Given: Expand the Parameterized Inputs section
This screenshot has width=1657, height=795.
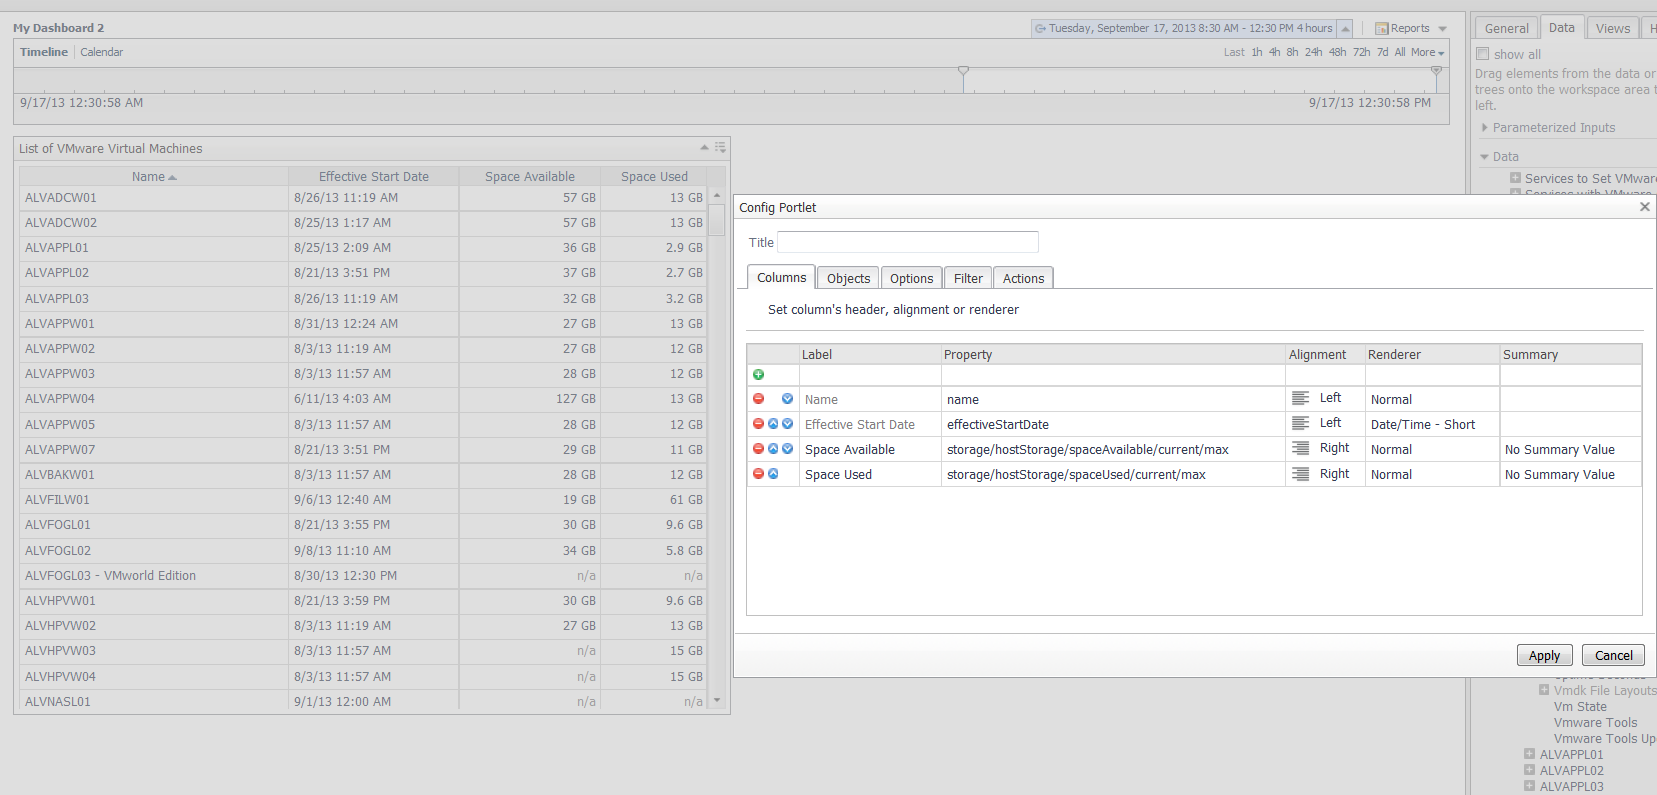Looking at the screenshot, I should pyautogui.click(x=1484, y=128).
